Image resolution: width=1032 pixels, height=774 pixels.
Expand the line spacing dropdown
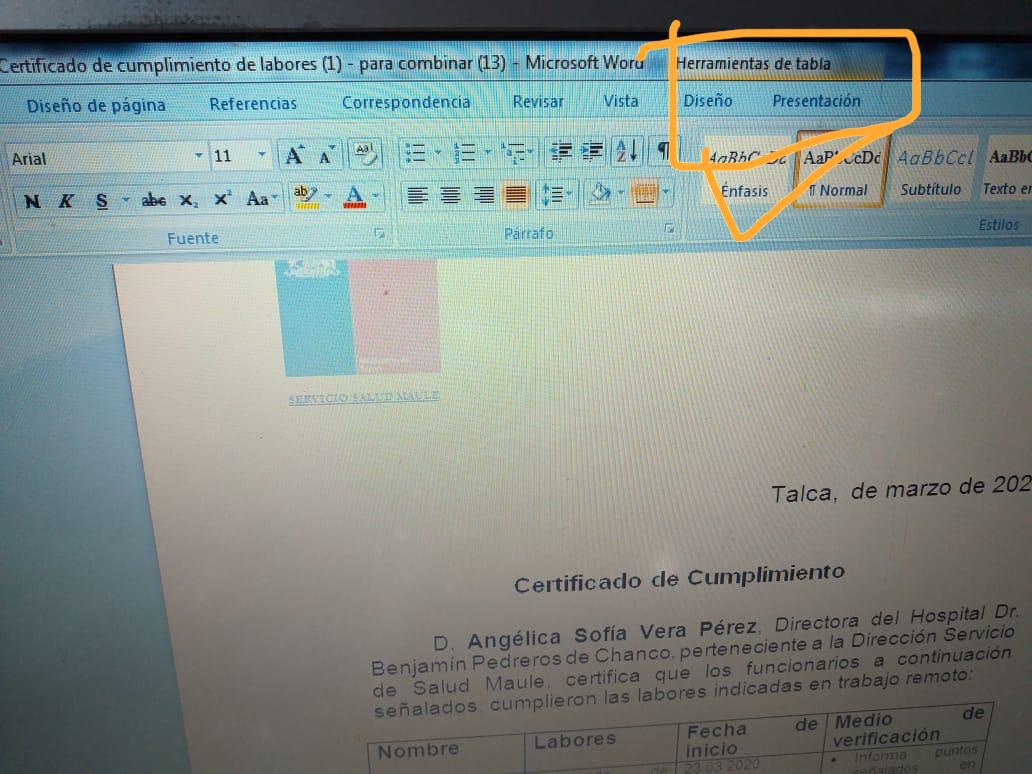tap(571, 194)
